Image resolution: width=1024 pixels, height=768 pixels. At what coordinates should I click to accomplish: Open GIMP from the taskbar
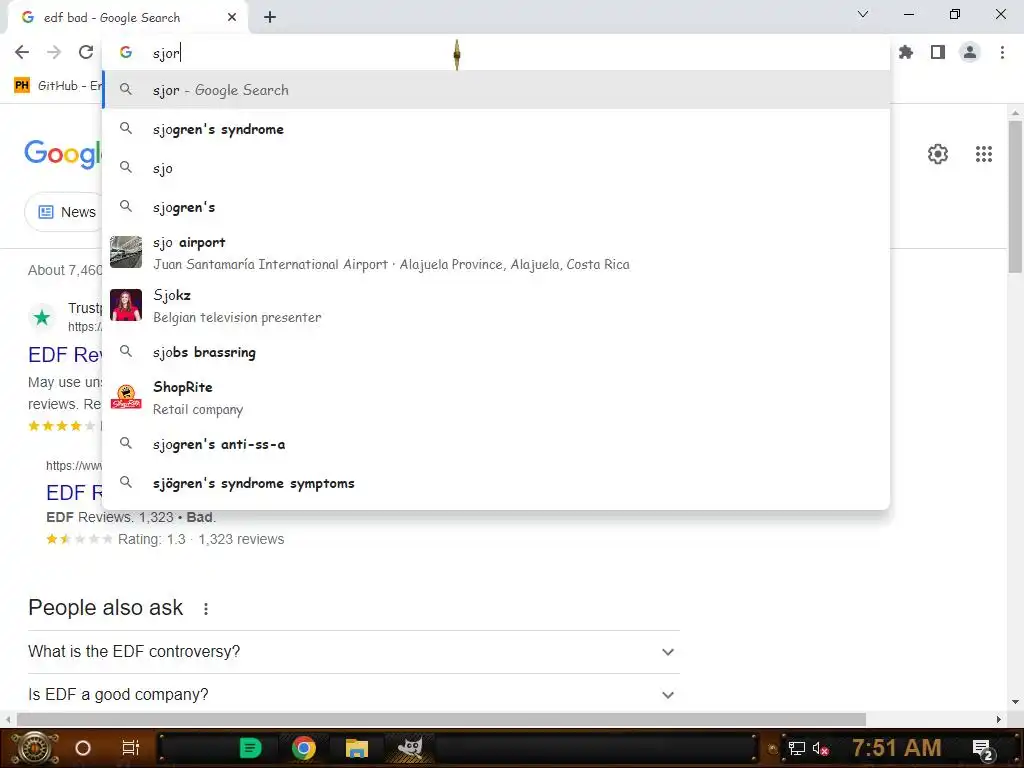410,747
